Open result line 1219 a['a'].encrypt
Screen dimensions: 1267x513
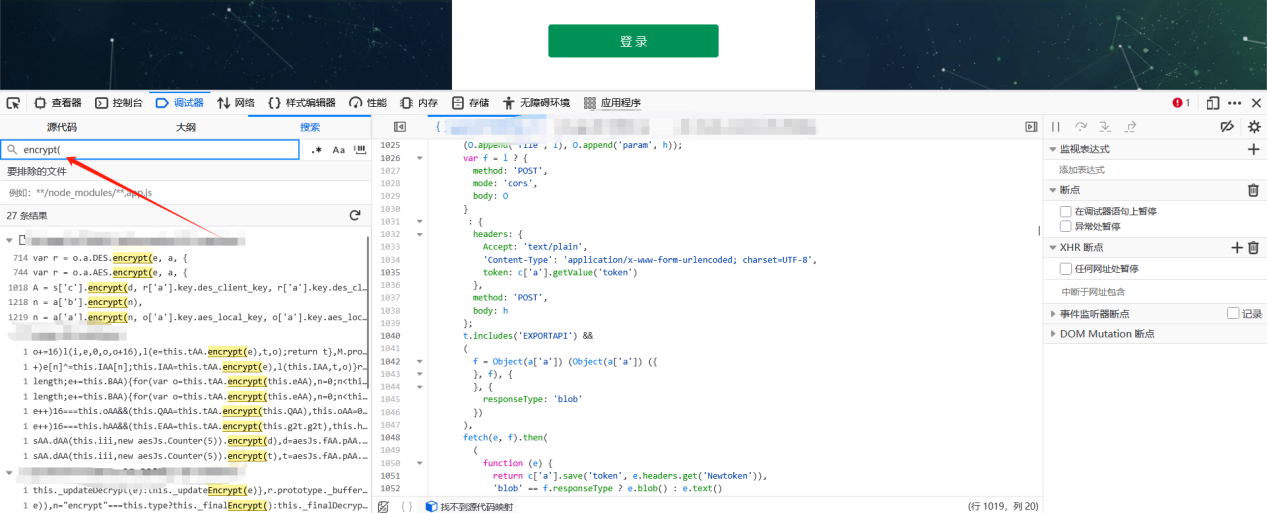pyautogui.click(x=188, y=316)
